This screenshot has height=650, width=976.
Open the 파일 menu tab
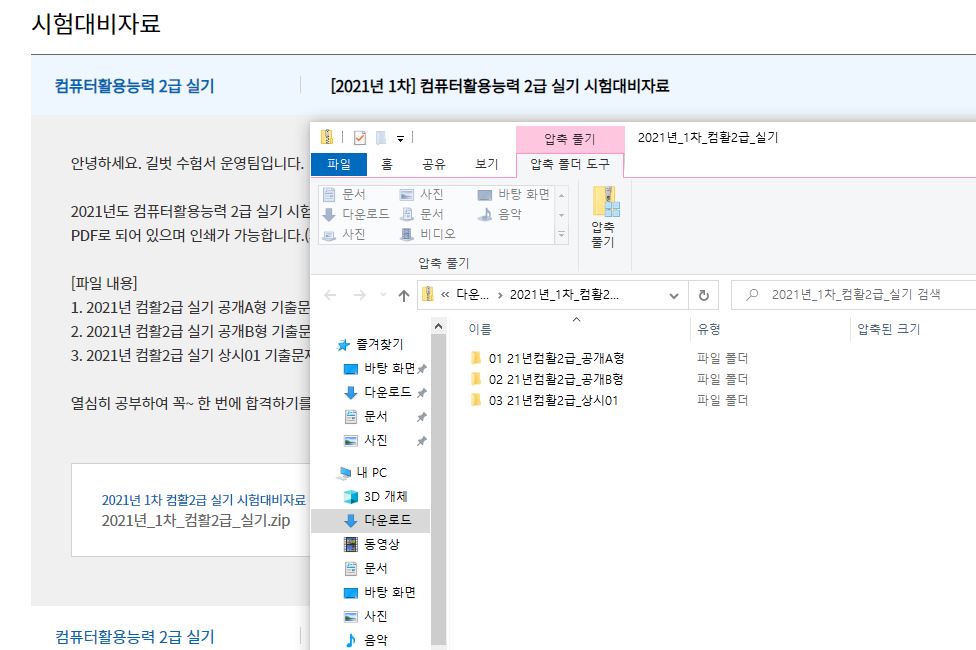339,164
